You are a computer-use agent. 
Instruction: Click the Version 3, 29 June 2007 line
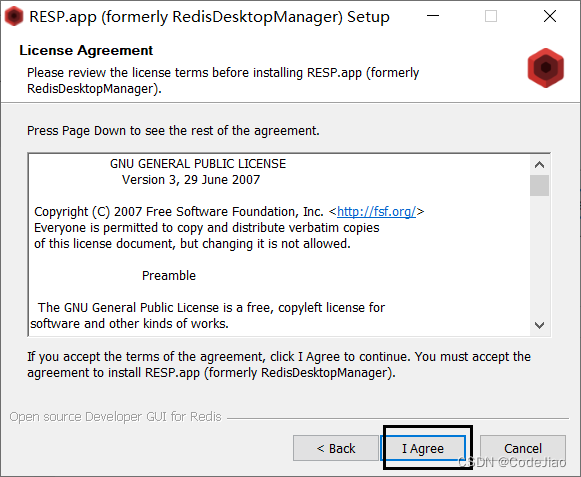tap(191, 180)
